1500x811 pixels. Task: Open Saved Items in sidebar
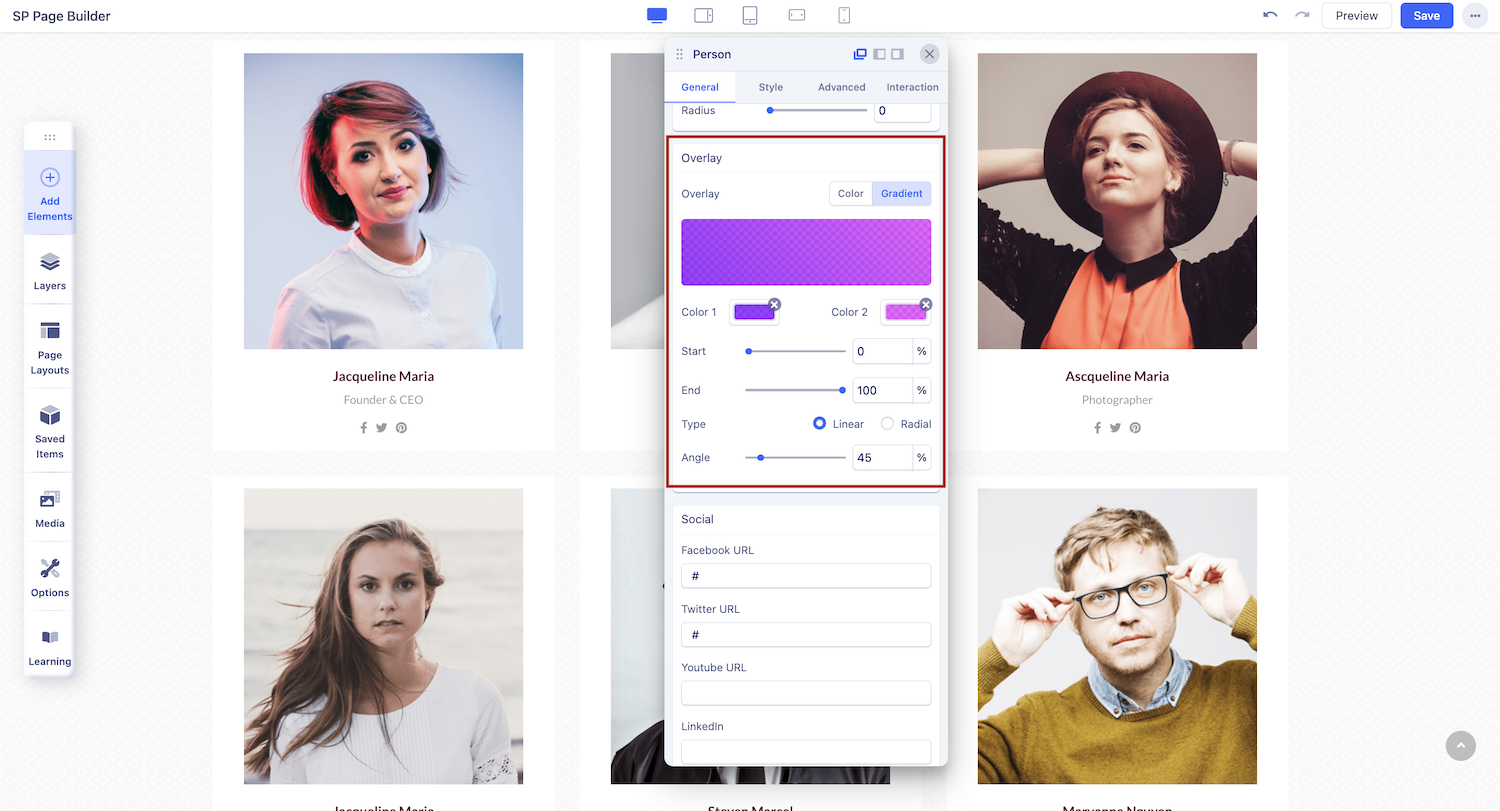[50, 431]
